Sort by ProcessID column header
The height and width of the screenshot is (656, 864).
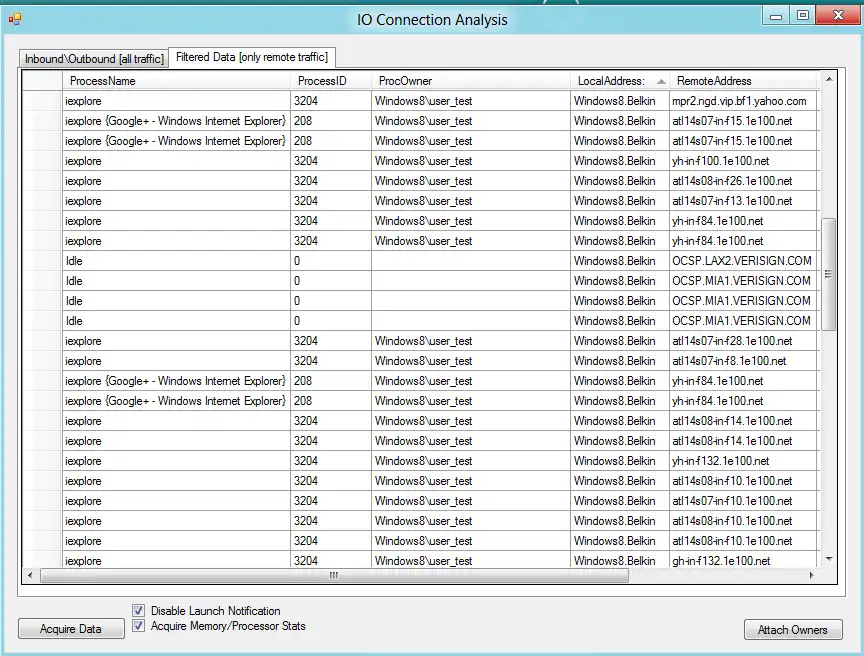[331, 81]
